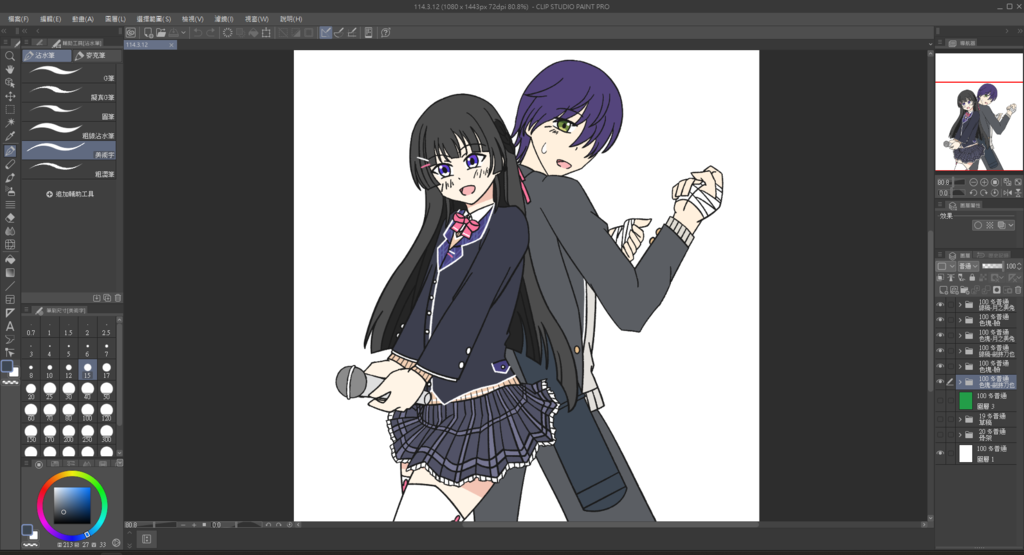Click the Delete Layer trash icon
This screenshot has width=1024, height=555.
tap(1017, 290)
